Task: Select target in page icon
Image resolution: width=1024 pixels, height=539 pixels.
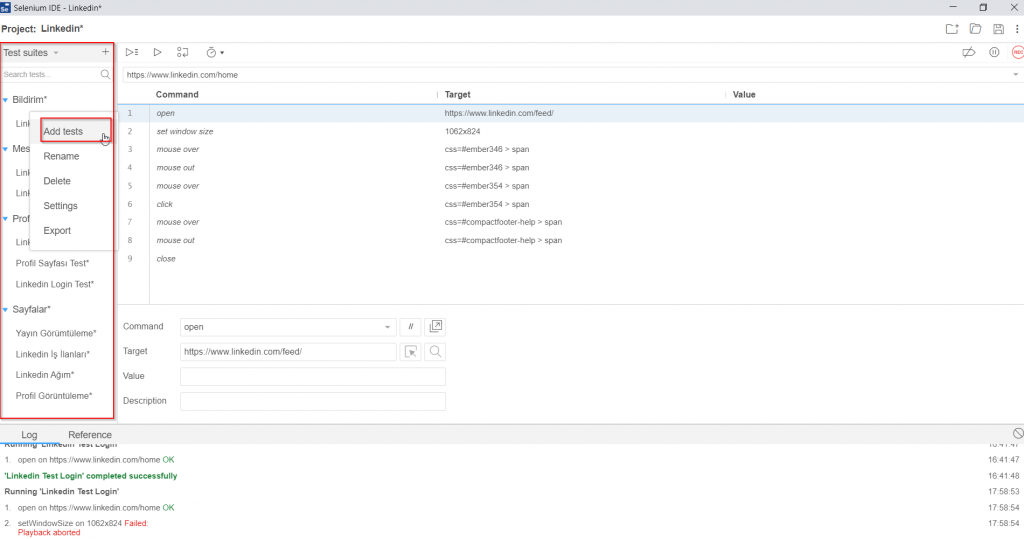Action: click(x=411, y=351)
